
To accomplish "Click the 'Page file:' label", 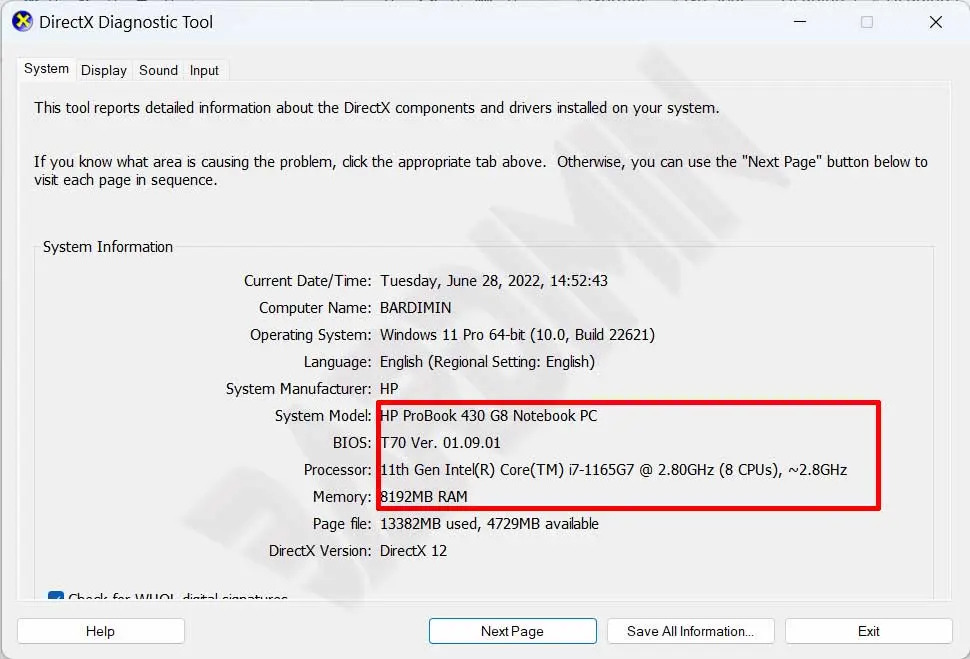I will tap(342, 524).
